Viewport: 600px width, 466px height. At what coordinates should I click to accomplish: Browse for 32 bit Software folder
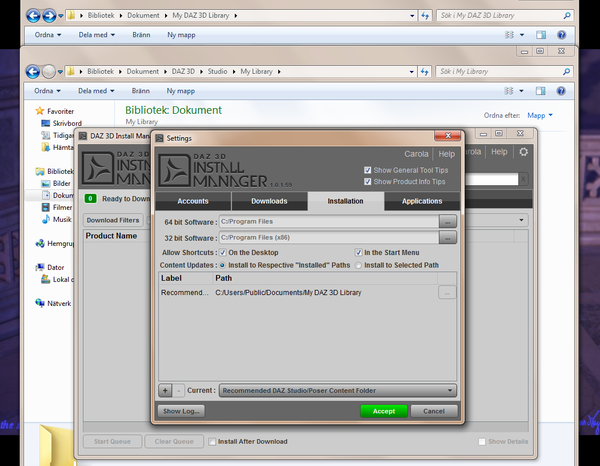447,238
